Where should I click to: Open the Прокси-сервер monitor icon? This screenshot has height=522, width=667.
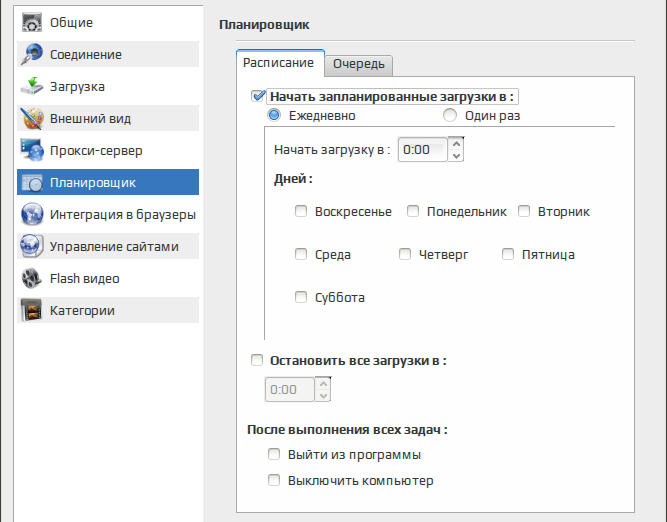pos(32,150)
